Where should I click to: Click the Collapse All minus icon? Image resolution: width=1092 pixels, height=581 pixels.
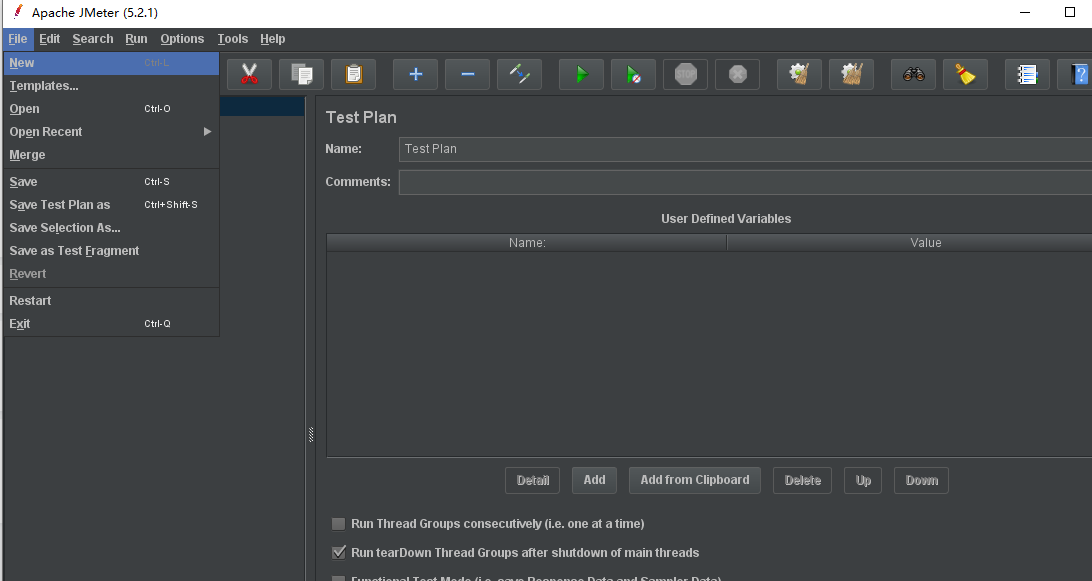click(468, 74)
